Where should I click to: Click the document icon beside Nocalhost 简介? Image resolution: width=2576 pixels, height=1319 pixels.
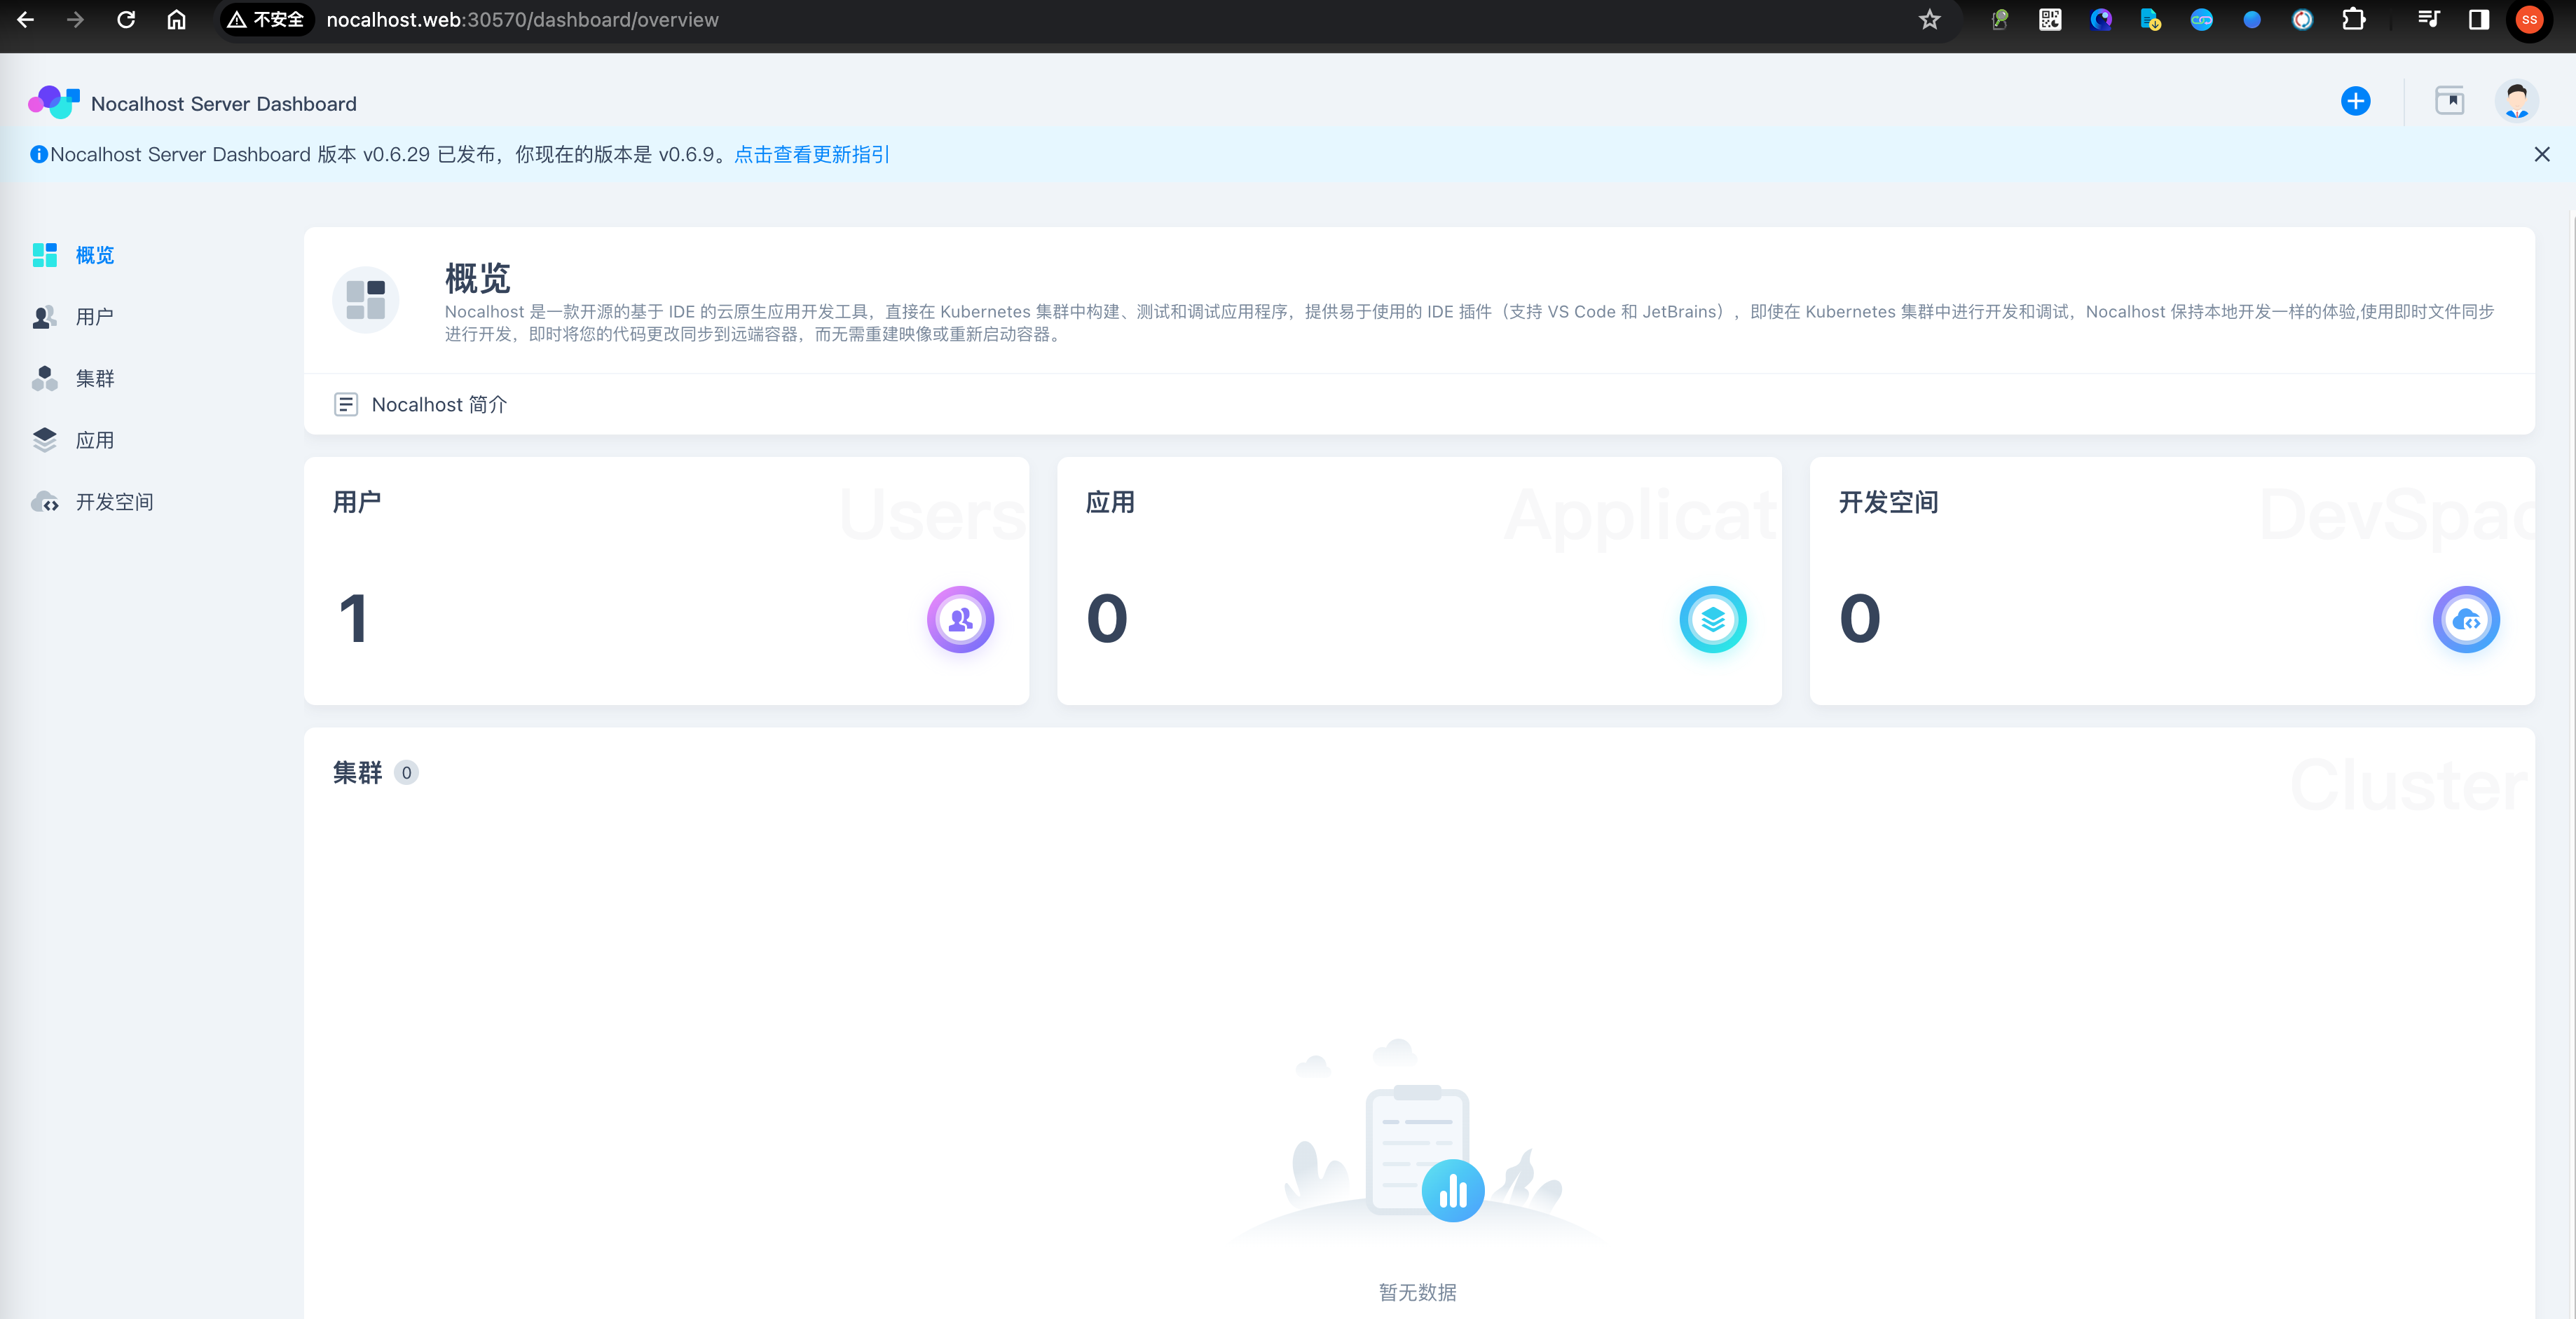346,404
